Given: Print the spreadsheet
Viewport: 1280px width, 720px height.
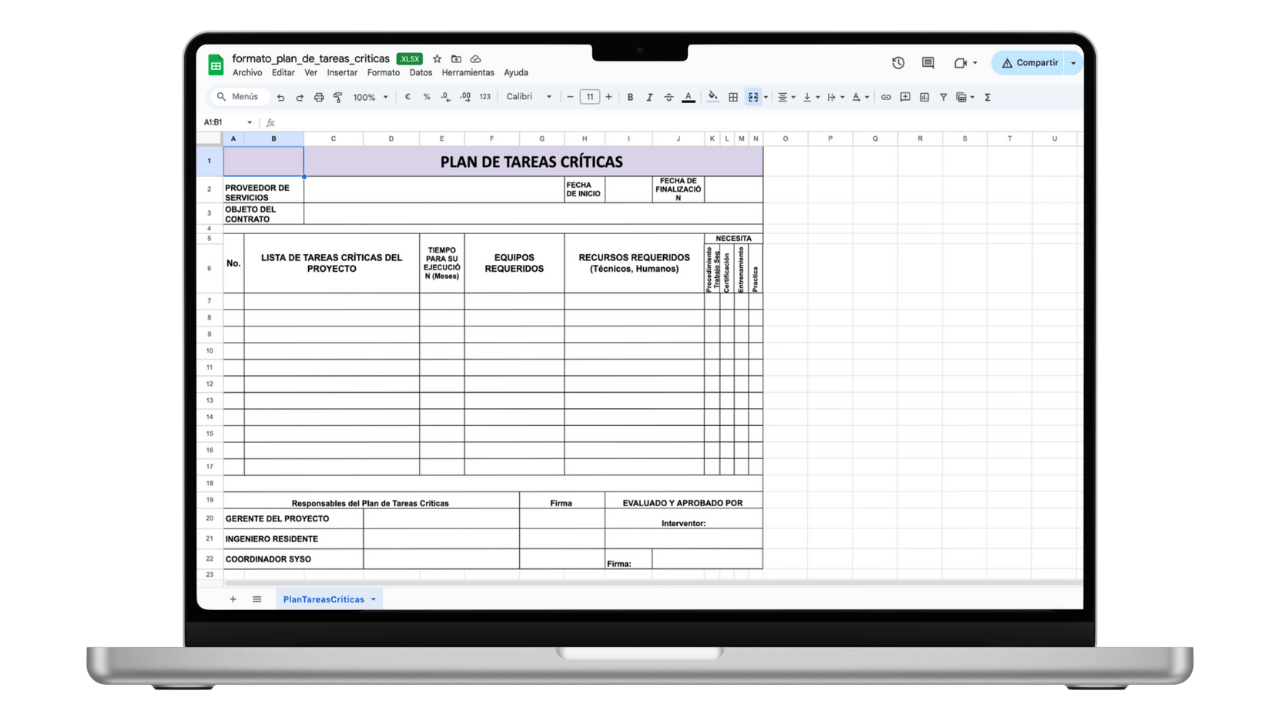Looking at the screenshot, I should tap(319, 97).
